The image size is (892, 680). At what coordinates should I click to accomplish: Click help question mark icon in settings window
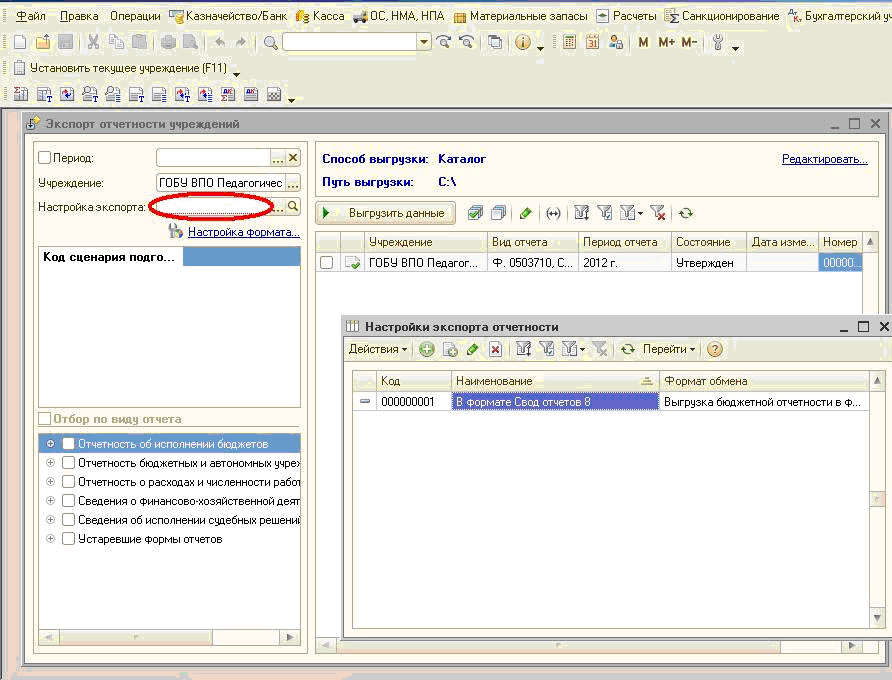click(714, 349)
